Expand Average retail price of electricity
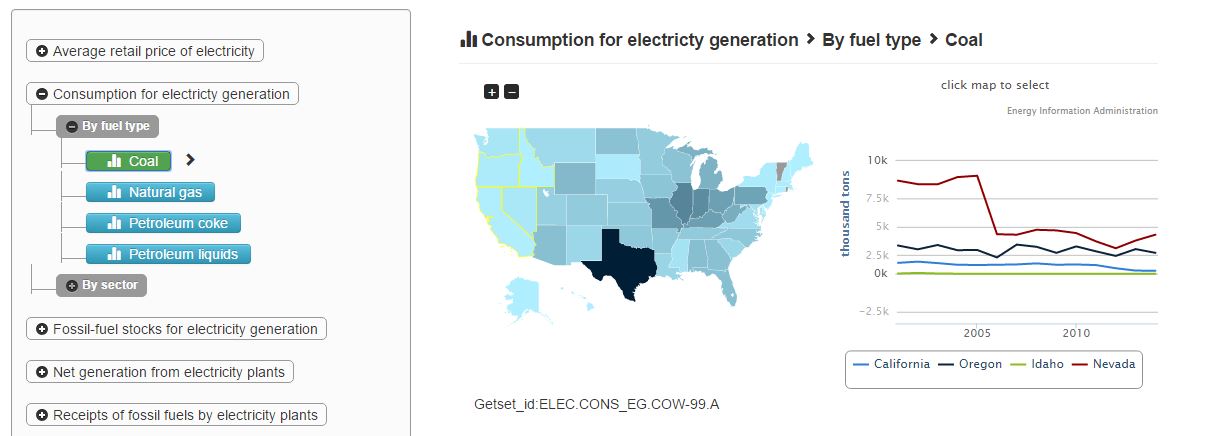The image size is (1211, 436). pyautogui.click(x=145, y=51)
